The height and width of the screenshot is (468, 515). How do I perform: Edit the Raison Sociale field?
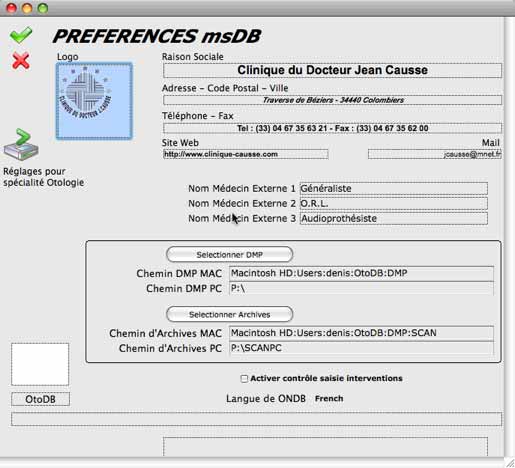[x=332, y=70]
